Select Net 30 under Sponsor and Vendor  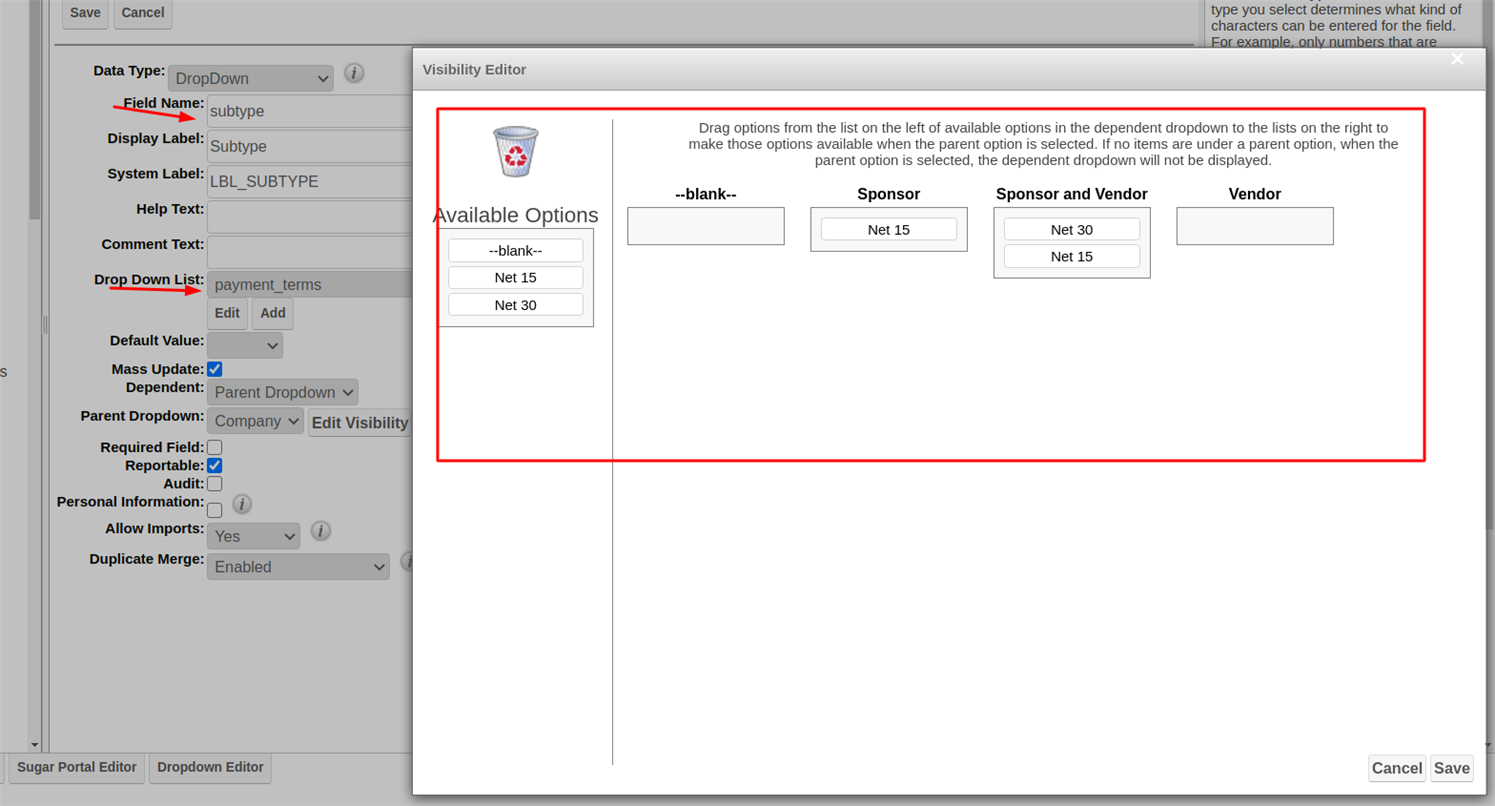point(1072,229)
